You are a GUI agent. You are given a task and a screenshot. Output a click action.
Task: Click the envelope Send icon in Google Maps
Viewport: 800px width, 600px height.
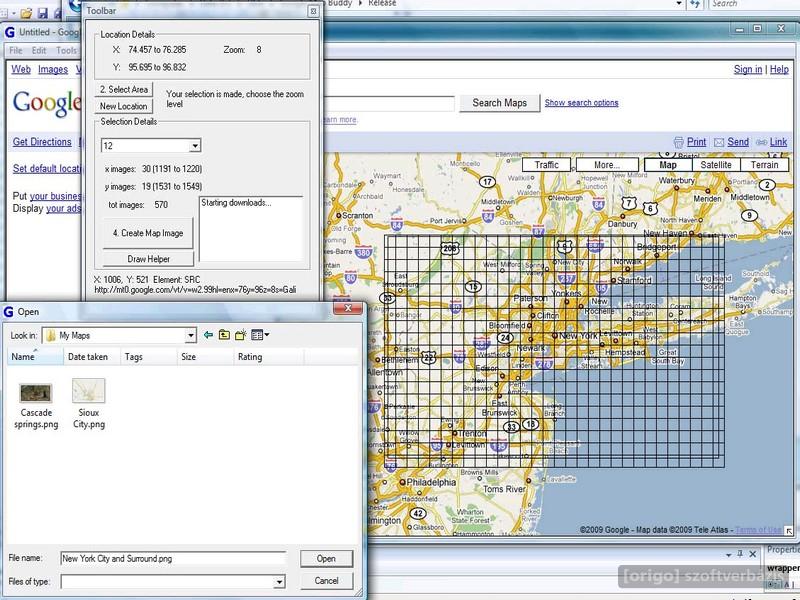[719, 142]
